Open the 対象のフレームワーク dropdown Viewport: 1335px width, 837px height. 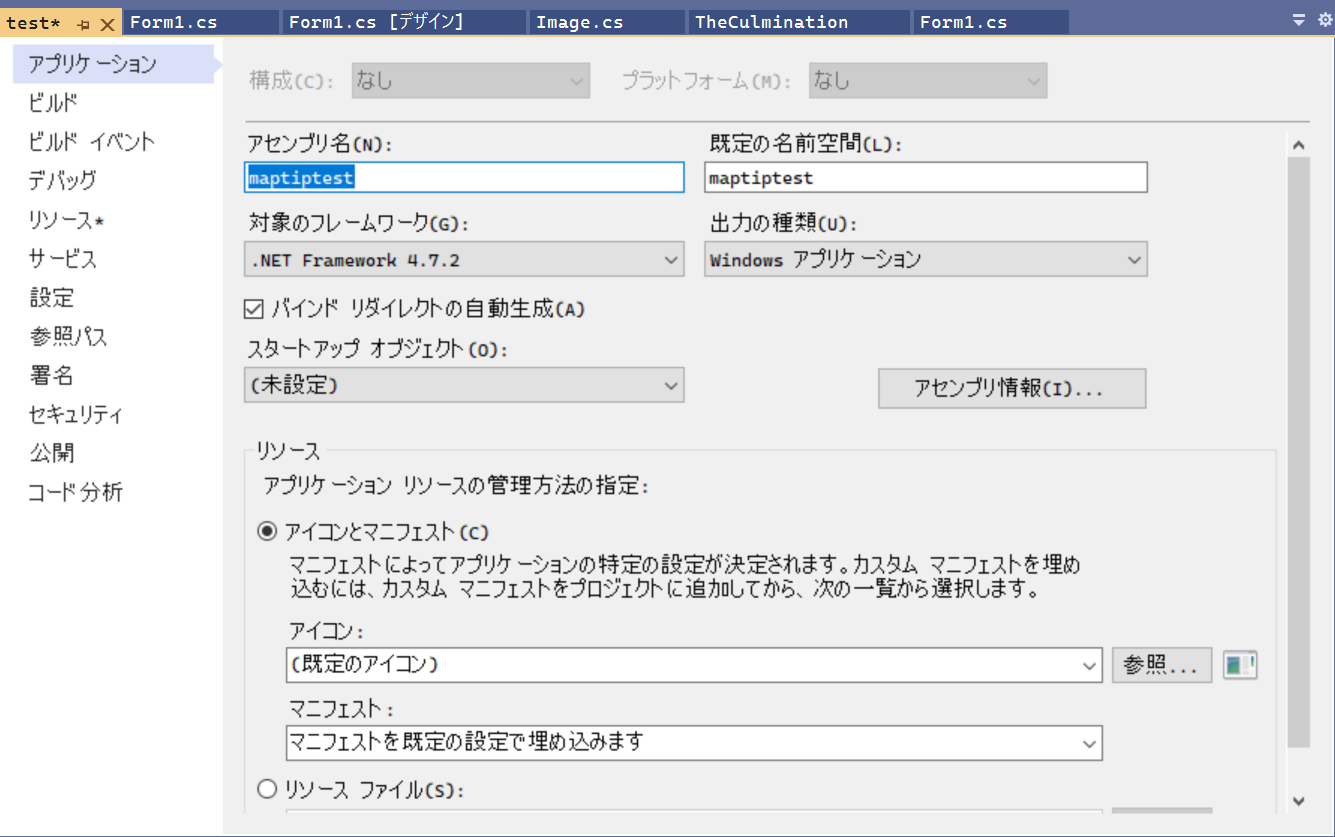pos(673,258)
